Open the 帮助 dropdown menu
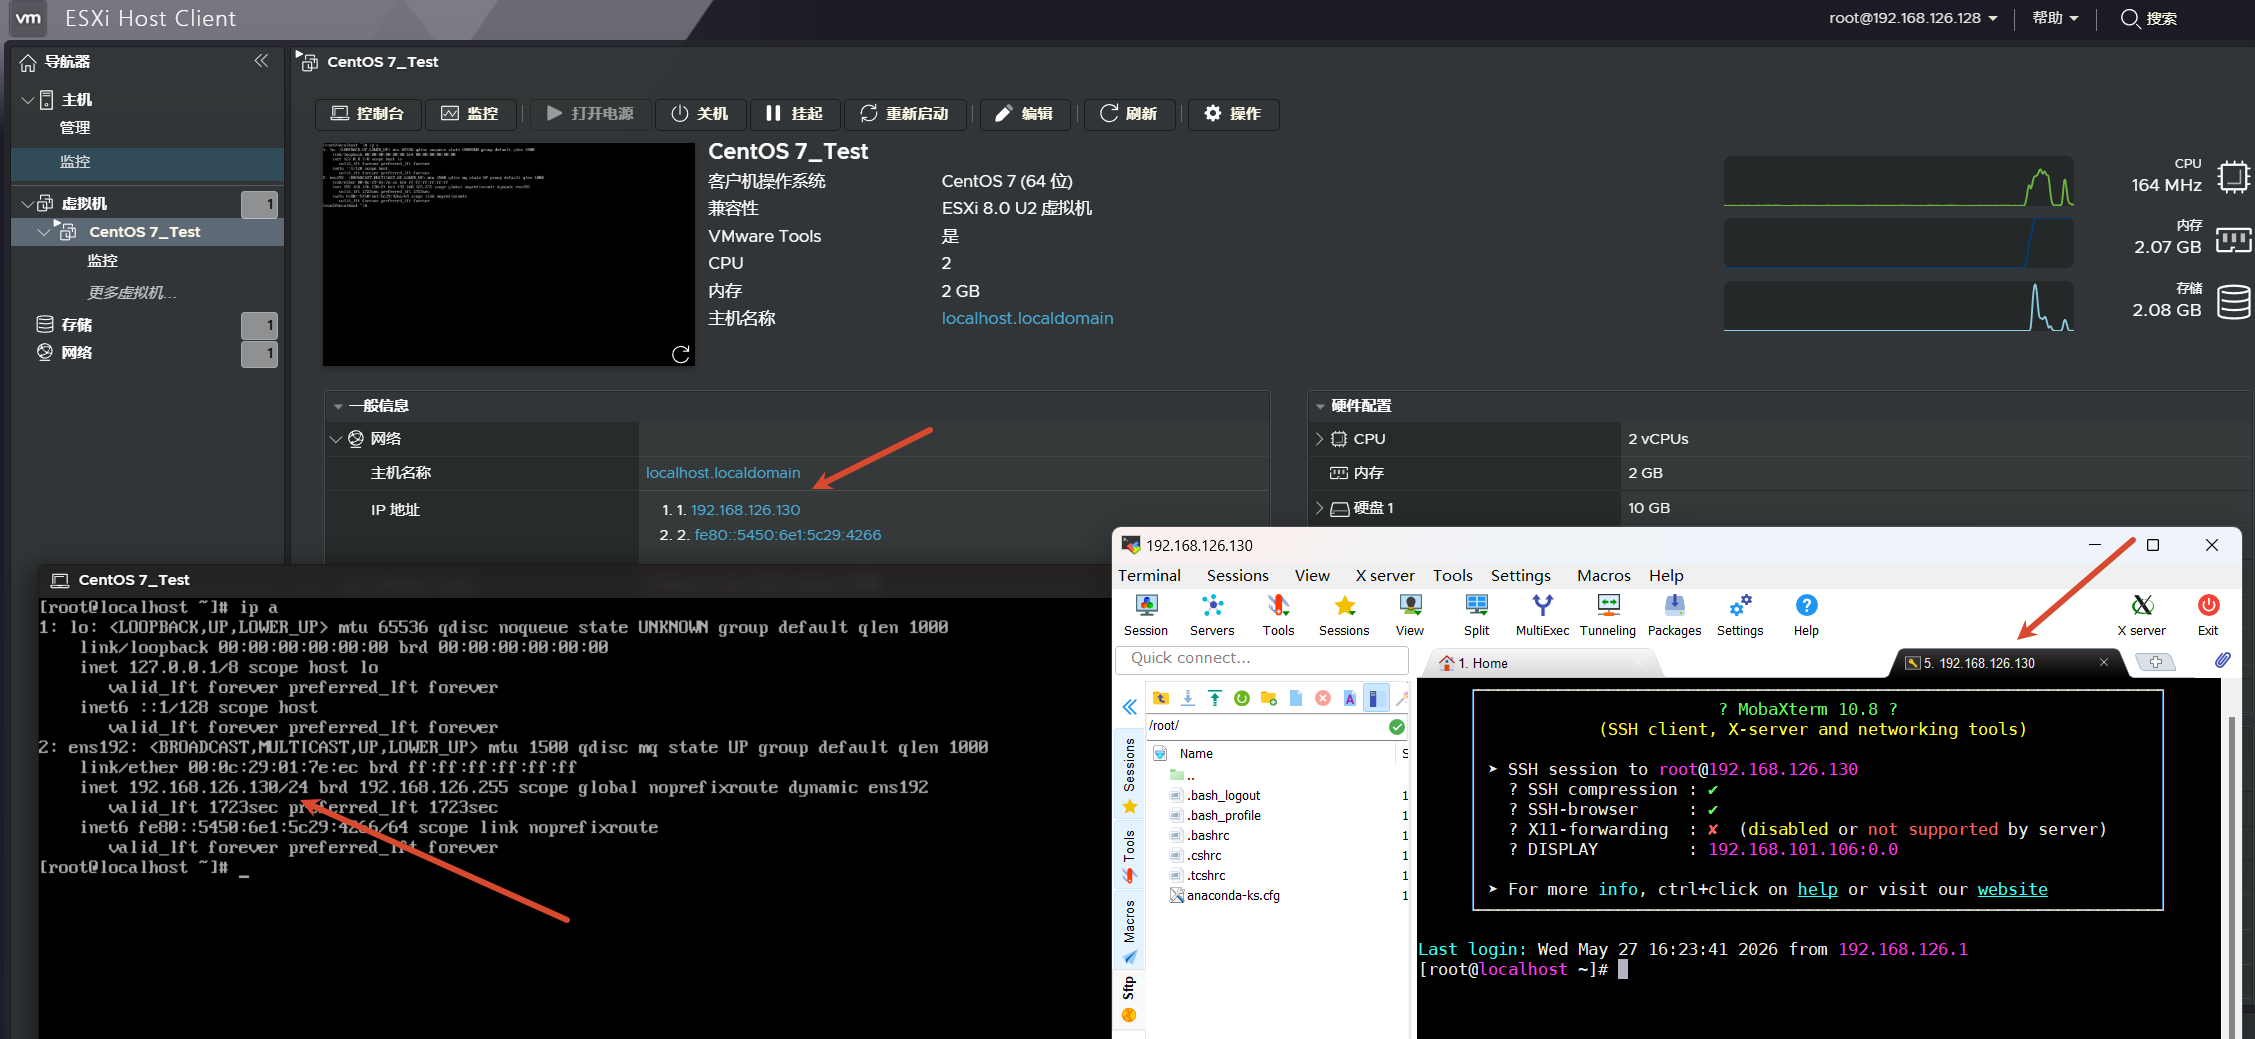 click(x=2055, y=18)
